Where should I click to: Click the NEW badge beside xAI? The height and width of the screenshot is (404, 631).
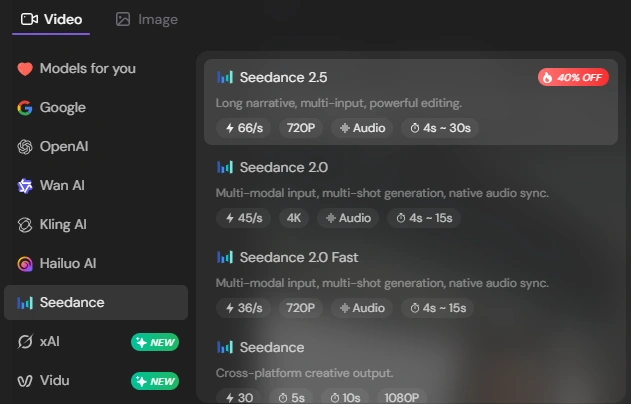point(155,342)
